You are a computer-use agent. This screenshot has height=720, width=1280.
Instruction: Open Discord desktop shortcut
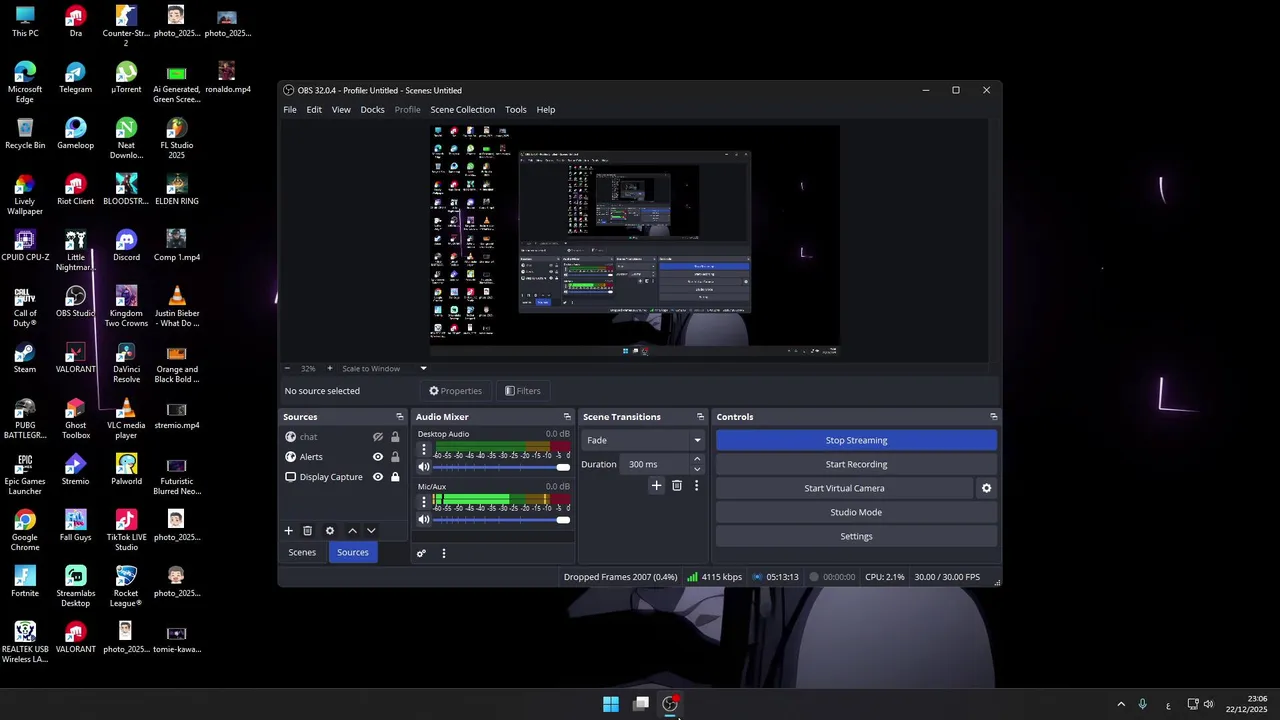[126, 245]
